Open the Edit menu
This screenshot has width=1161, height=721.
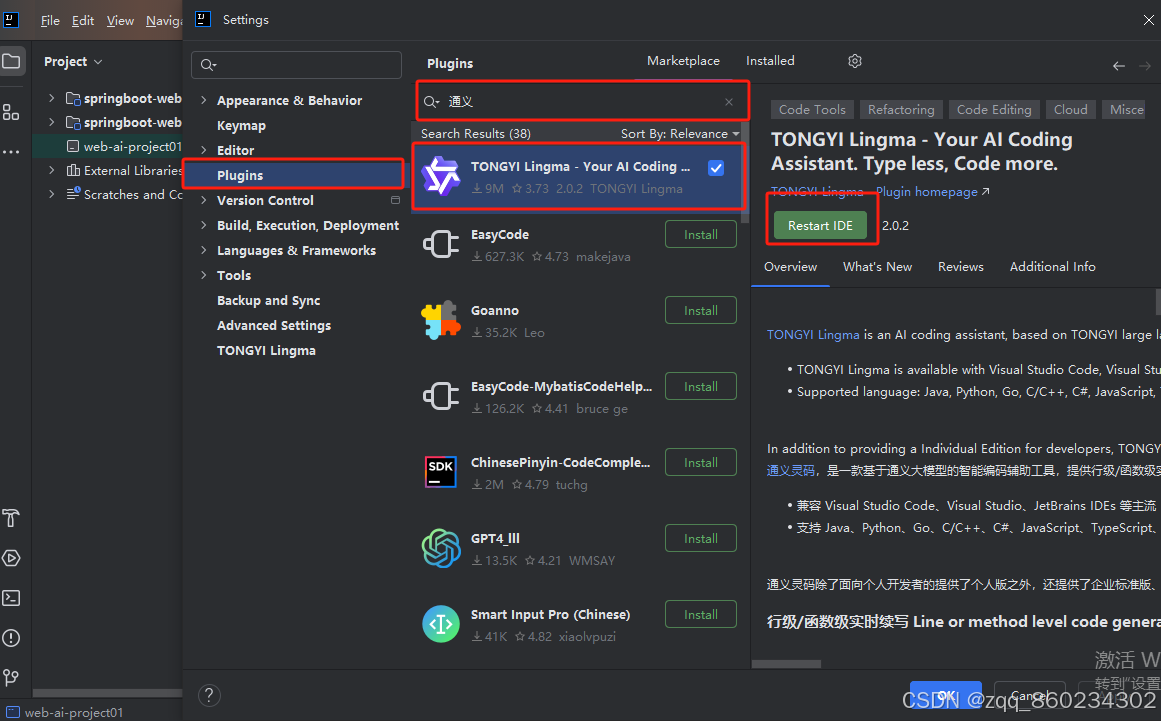83,21
